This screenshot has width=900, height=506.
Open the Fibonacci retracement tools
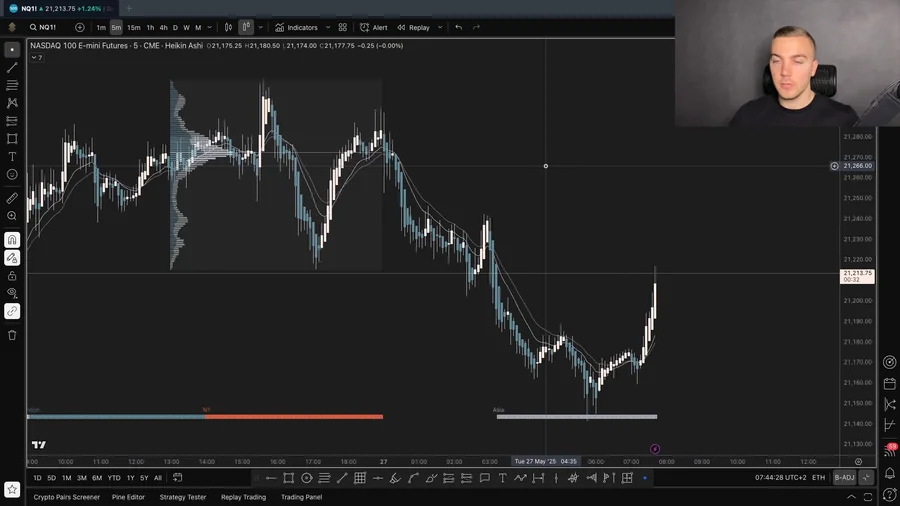[12, 85]
